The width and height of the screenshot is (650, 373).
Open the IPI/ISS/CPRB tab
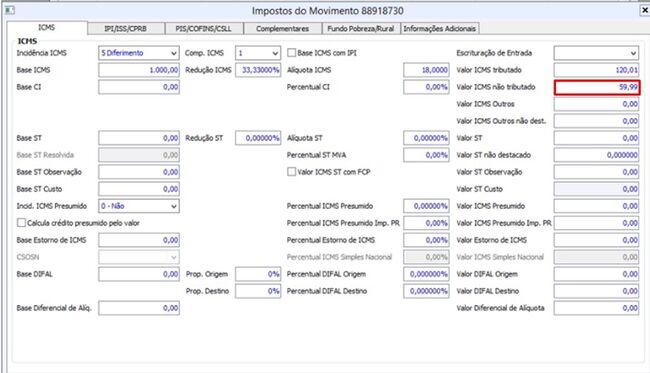pyautogui.click(x=126, y=29)
